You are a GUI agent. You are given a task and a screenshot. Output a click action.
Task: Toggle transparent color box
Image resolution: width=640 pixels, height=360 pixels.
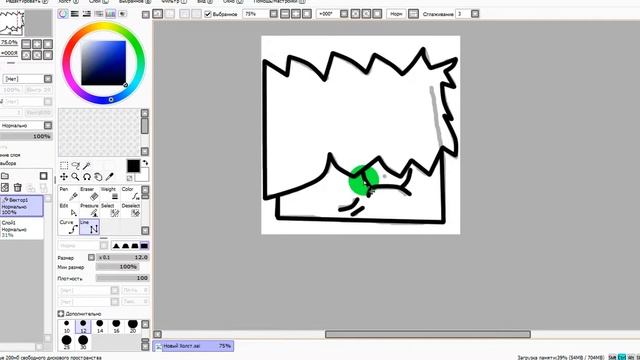129,178
